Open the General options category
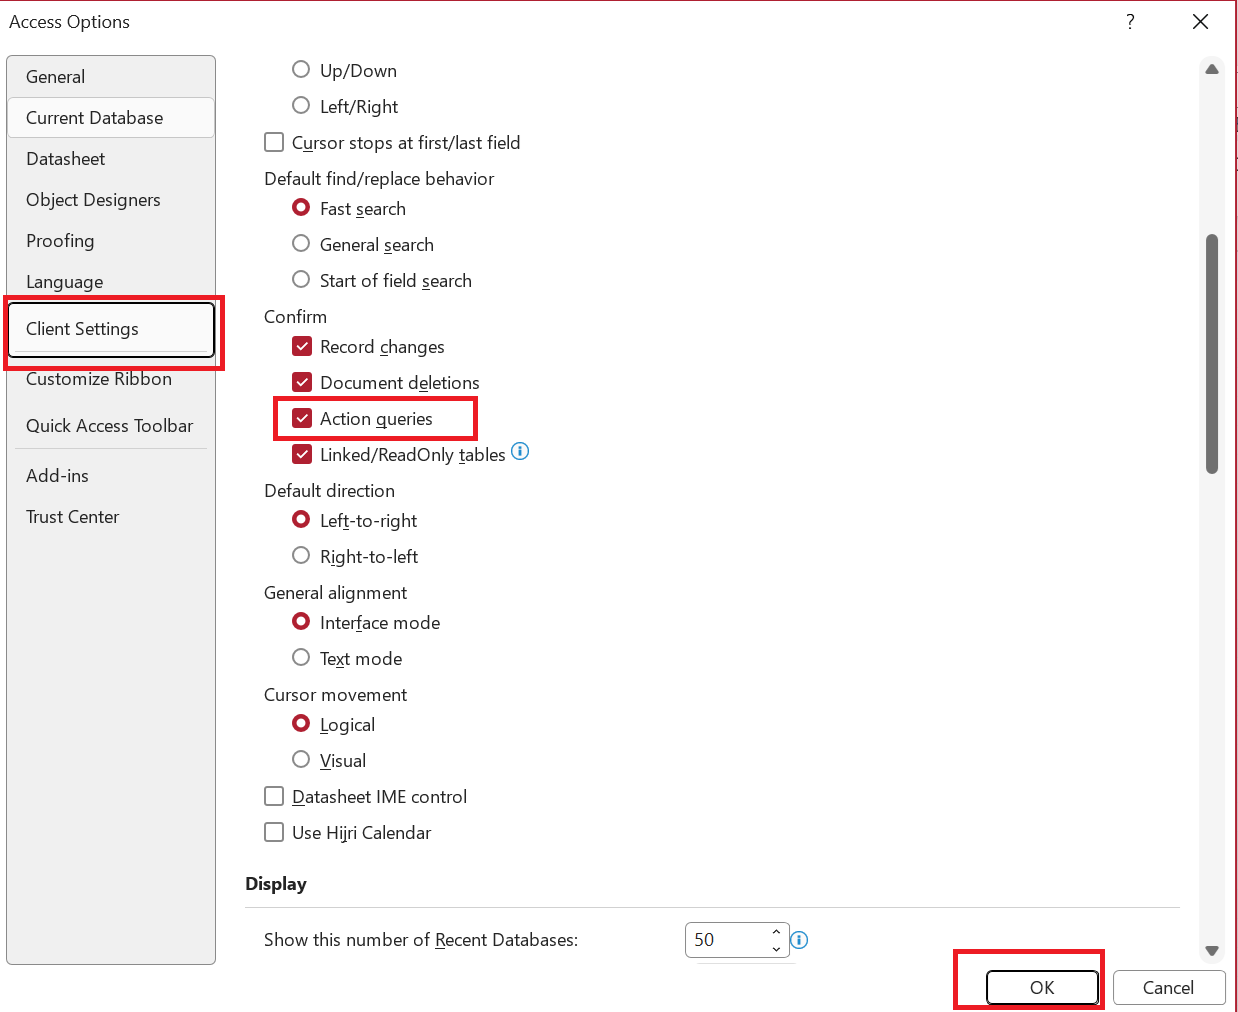This screenshot has width=1238, height=1012. click(111, 77)
